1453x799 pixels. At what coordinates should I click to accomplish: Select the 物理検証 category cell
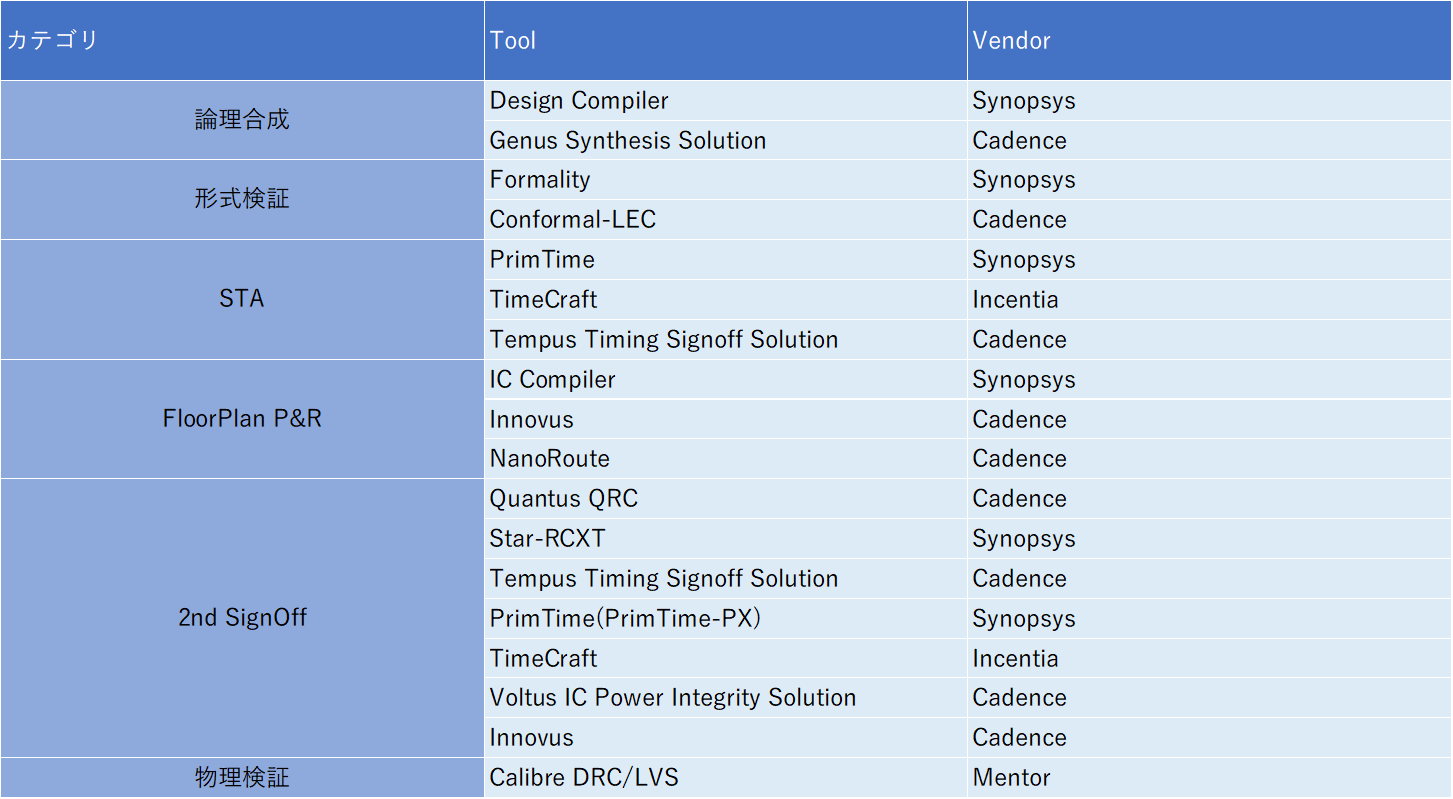tap(242, 777)
